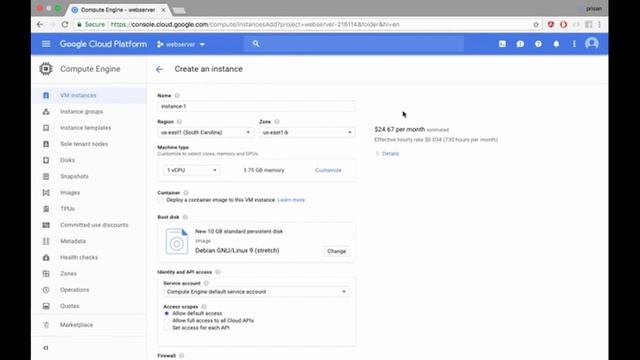Click the boot disk Change button
The image size is (640, 360).
[336, 251]
